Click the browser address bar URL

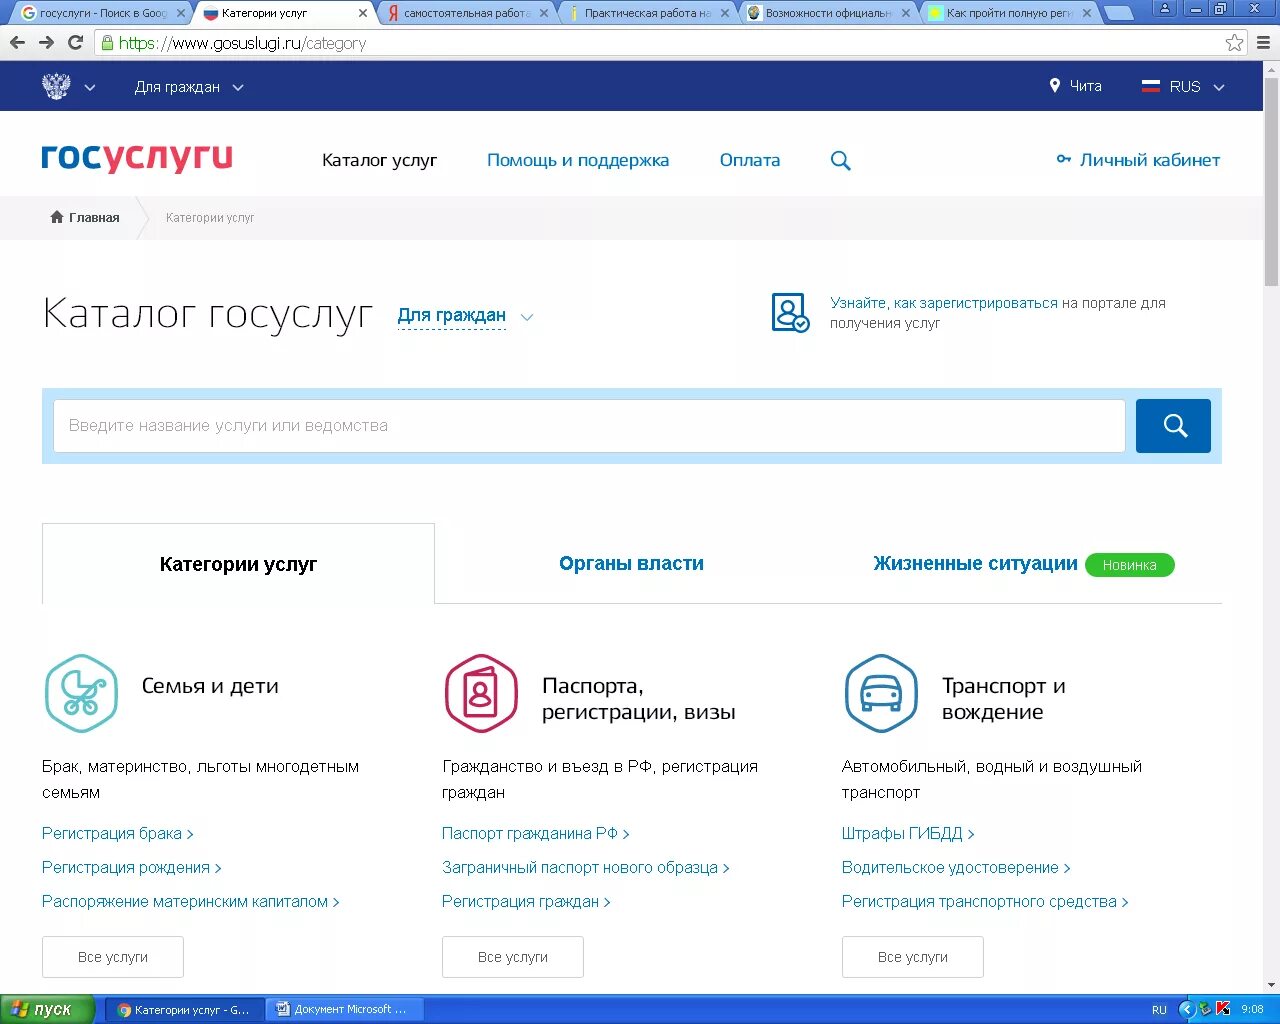242,43
